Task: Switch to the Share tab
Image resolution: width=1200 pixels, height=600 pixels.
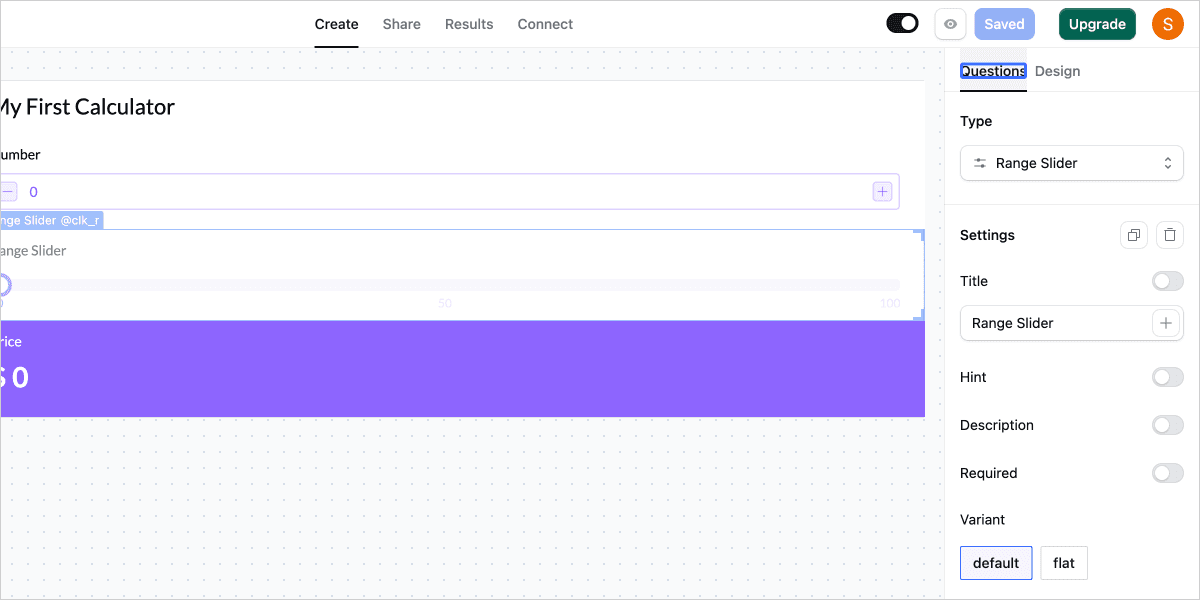Action: click(x=401, y=24)
